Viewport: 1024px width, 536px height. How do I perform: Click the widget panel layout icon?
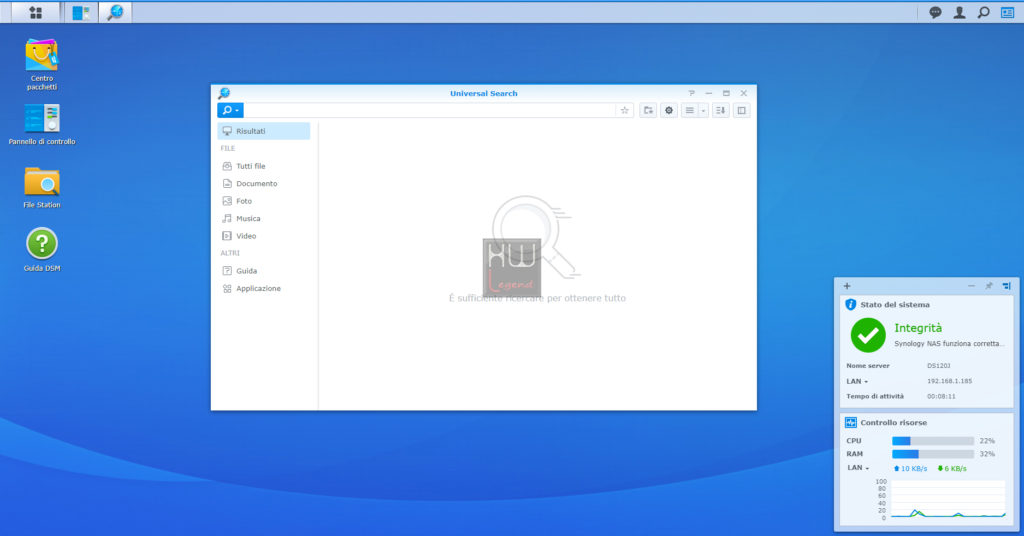coord(1006,286)
